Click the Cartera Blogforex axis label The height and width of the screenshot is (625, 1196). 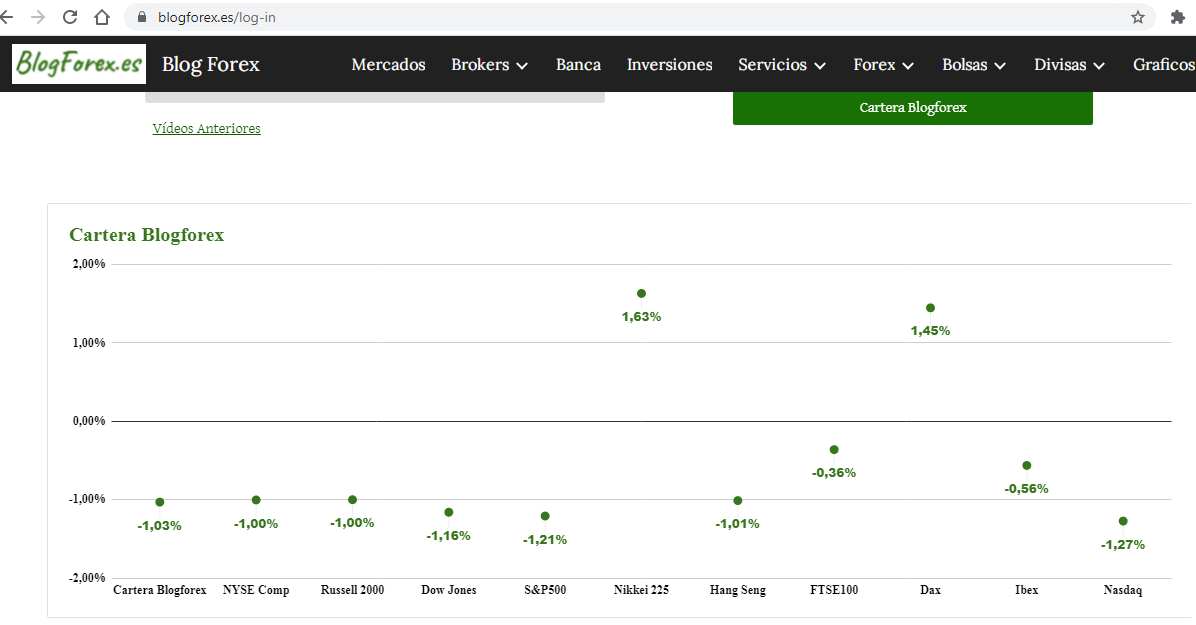tap(159, 590)
